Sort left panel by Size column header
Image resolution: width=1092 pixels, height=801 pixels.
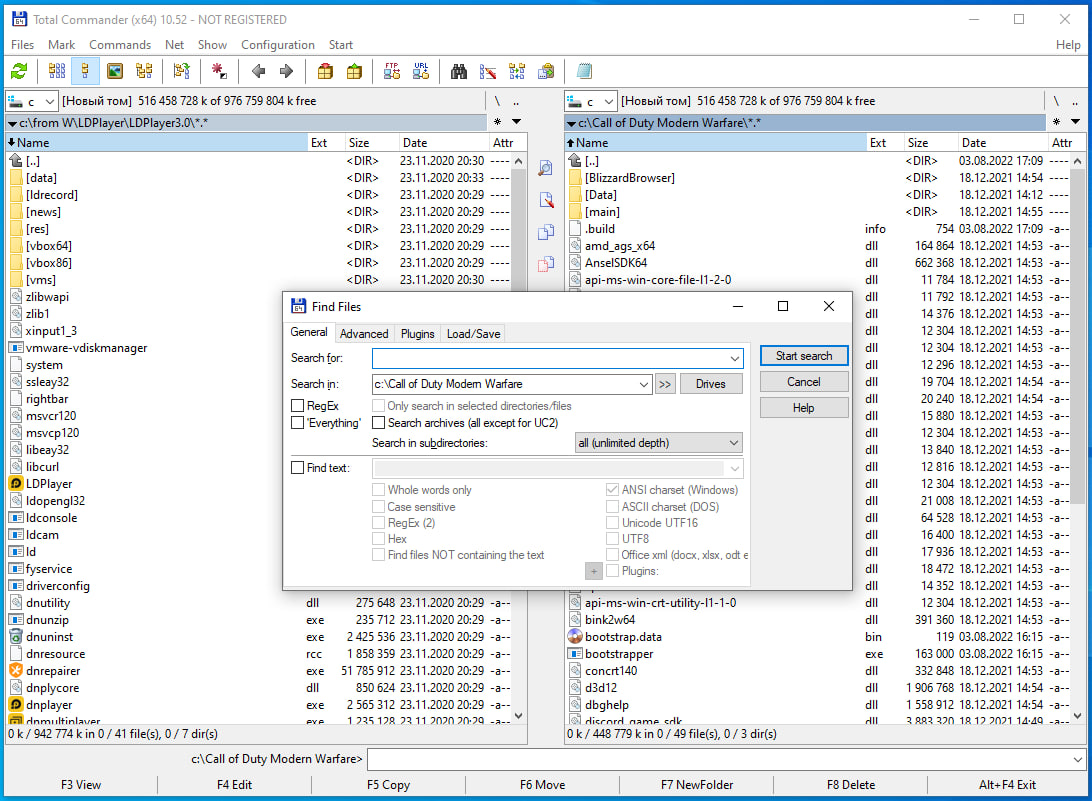pos(370,143)
